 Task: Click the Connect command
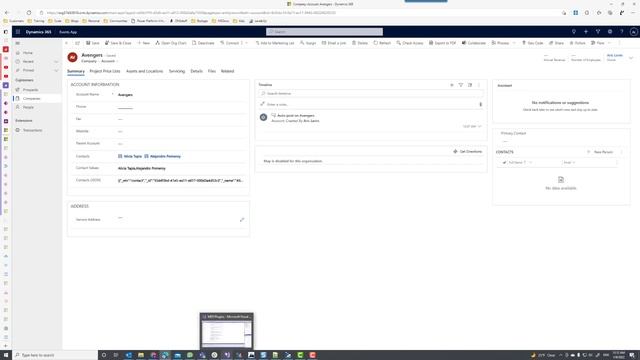[229, 43]
